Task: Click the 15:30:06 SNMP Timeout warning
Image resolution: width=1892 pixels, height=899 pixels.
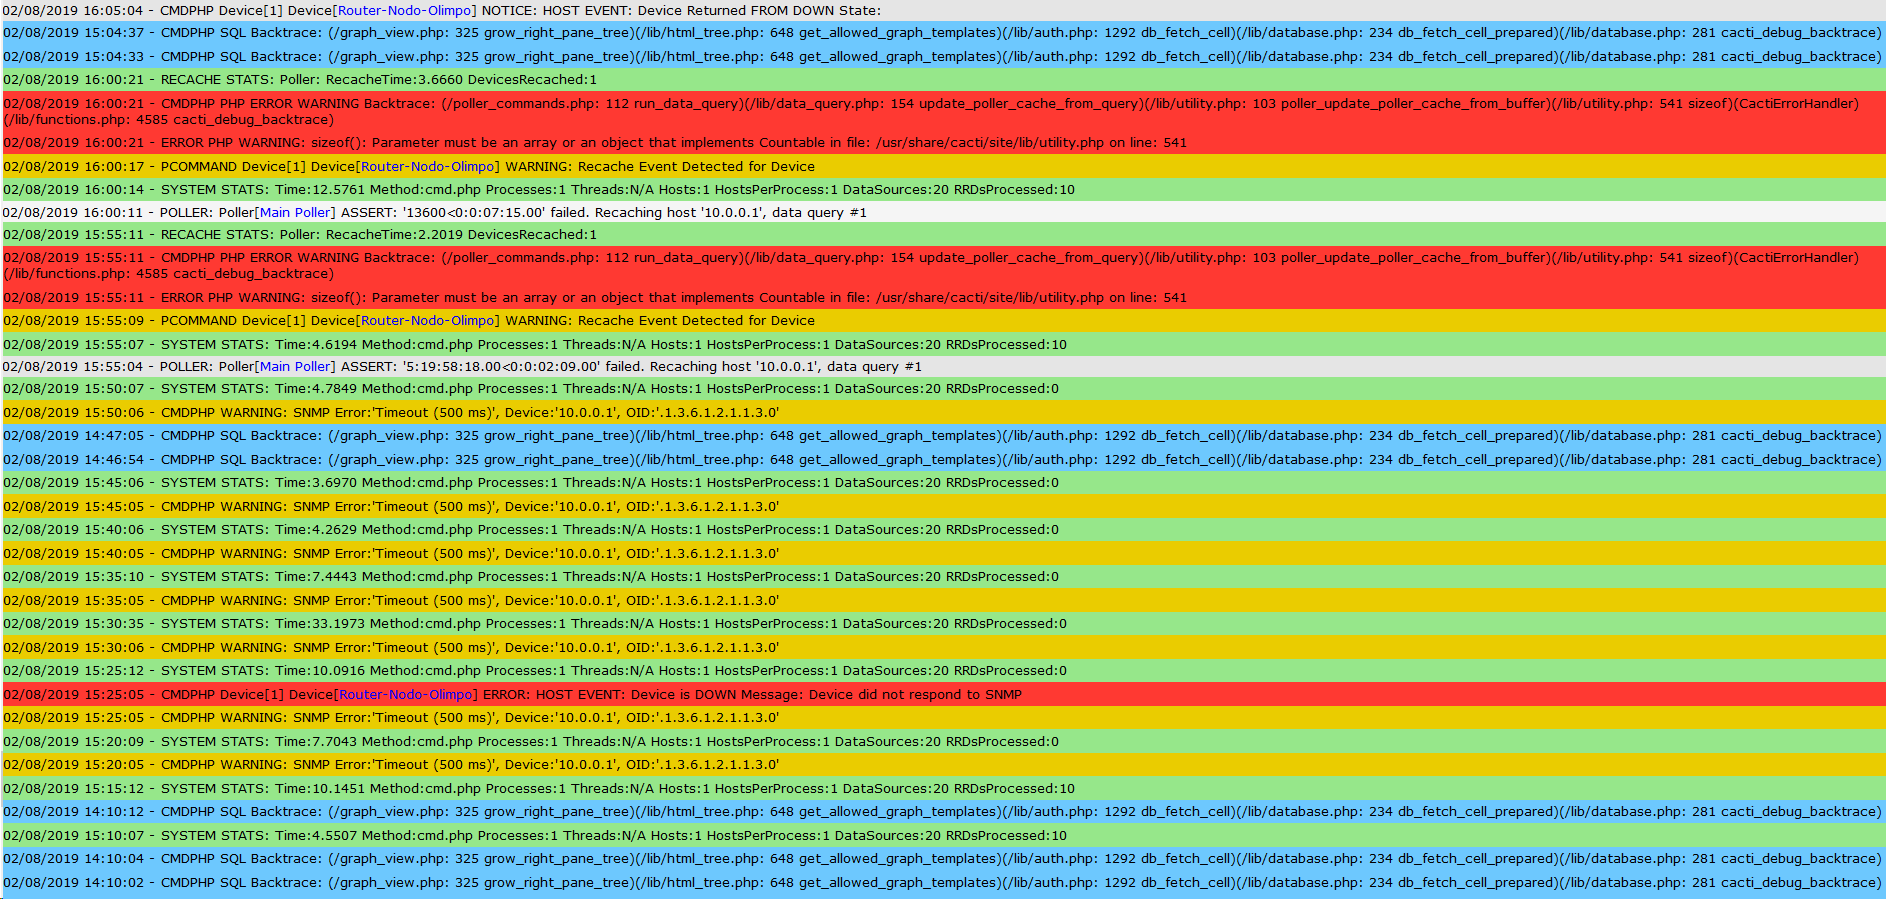Action: (x=944, y=648)
